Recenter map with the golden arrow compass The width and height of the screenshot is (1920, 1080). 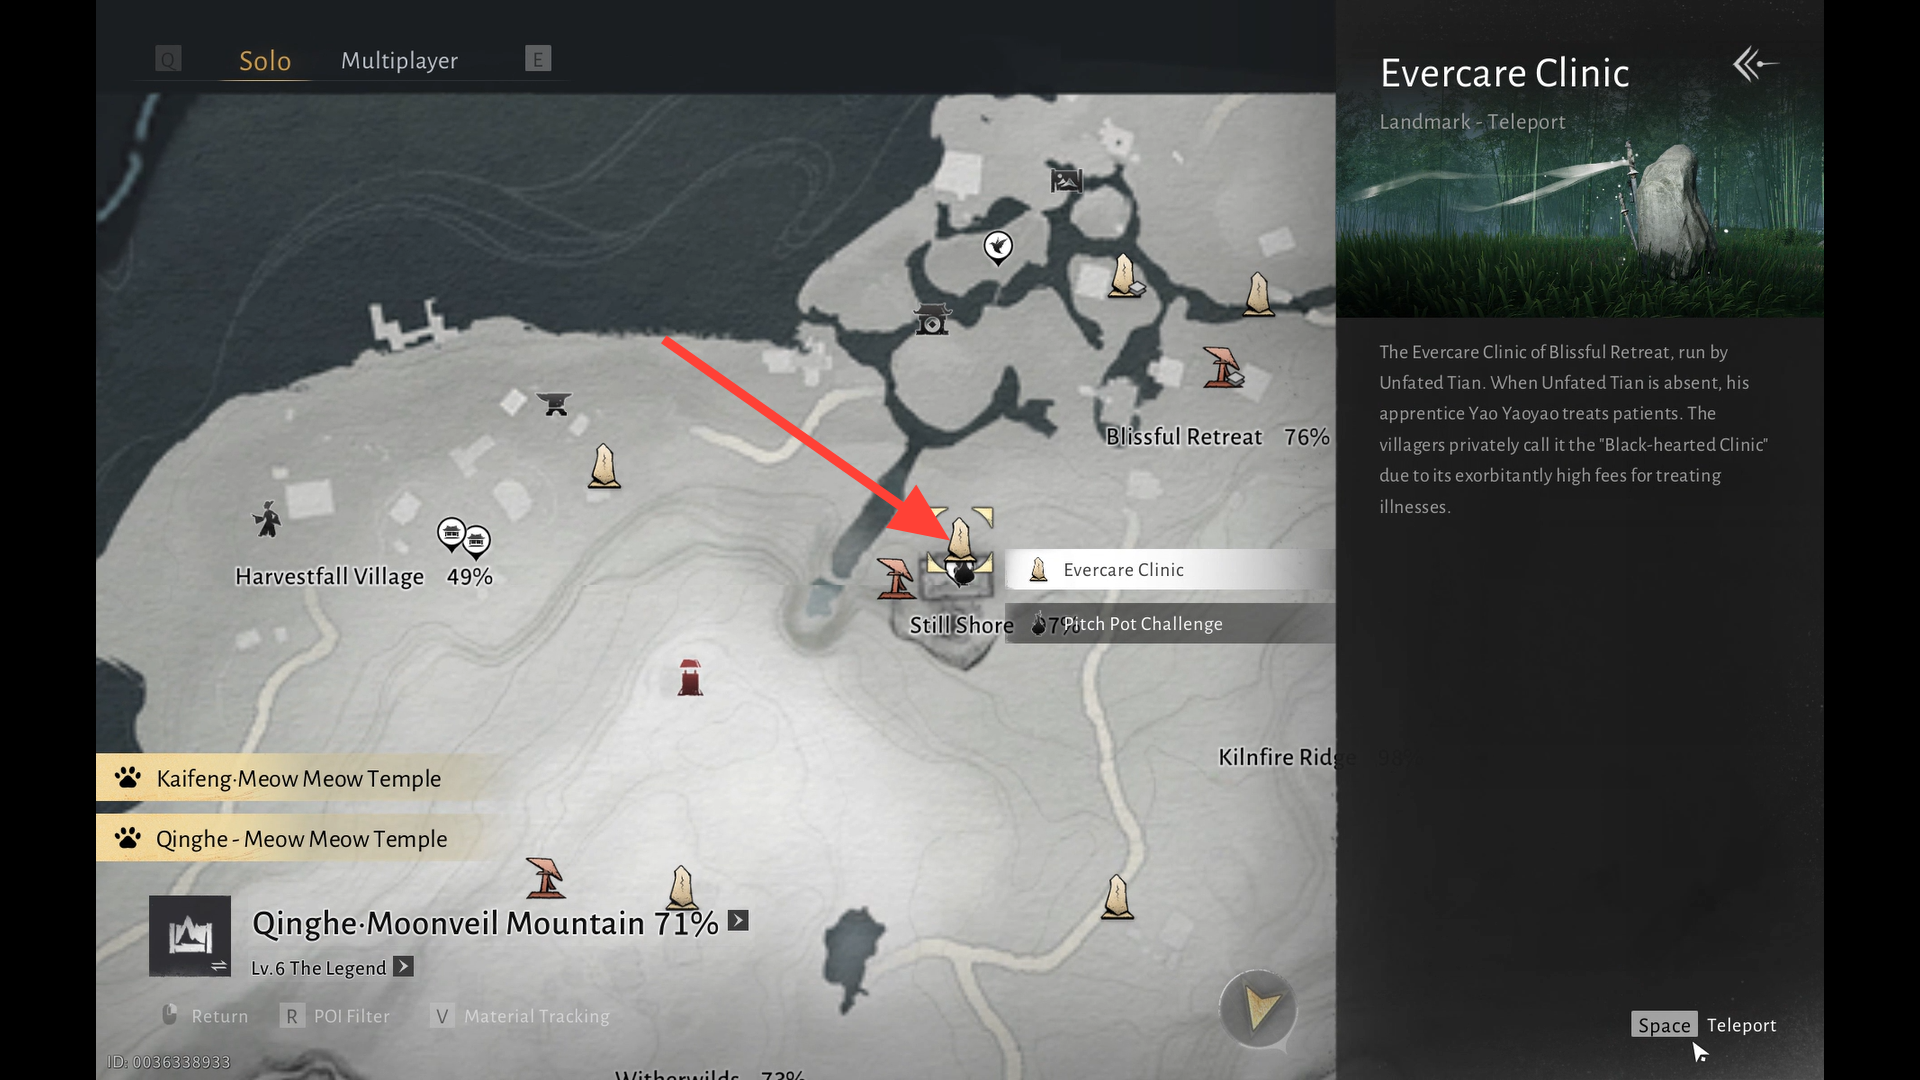coord(1258,1008)
